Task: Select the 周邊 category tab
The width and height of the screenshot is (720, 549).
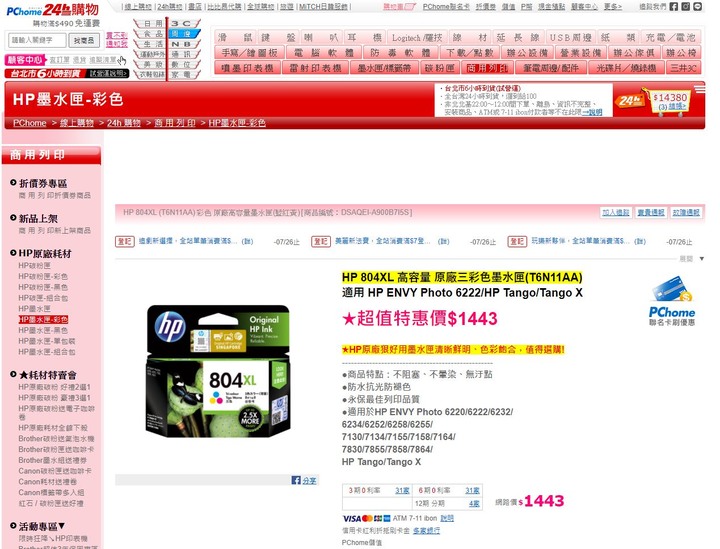Action: coord(182,34)
